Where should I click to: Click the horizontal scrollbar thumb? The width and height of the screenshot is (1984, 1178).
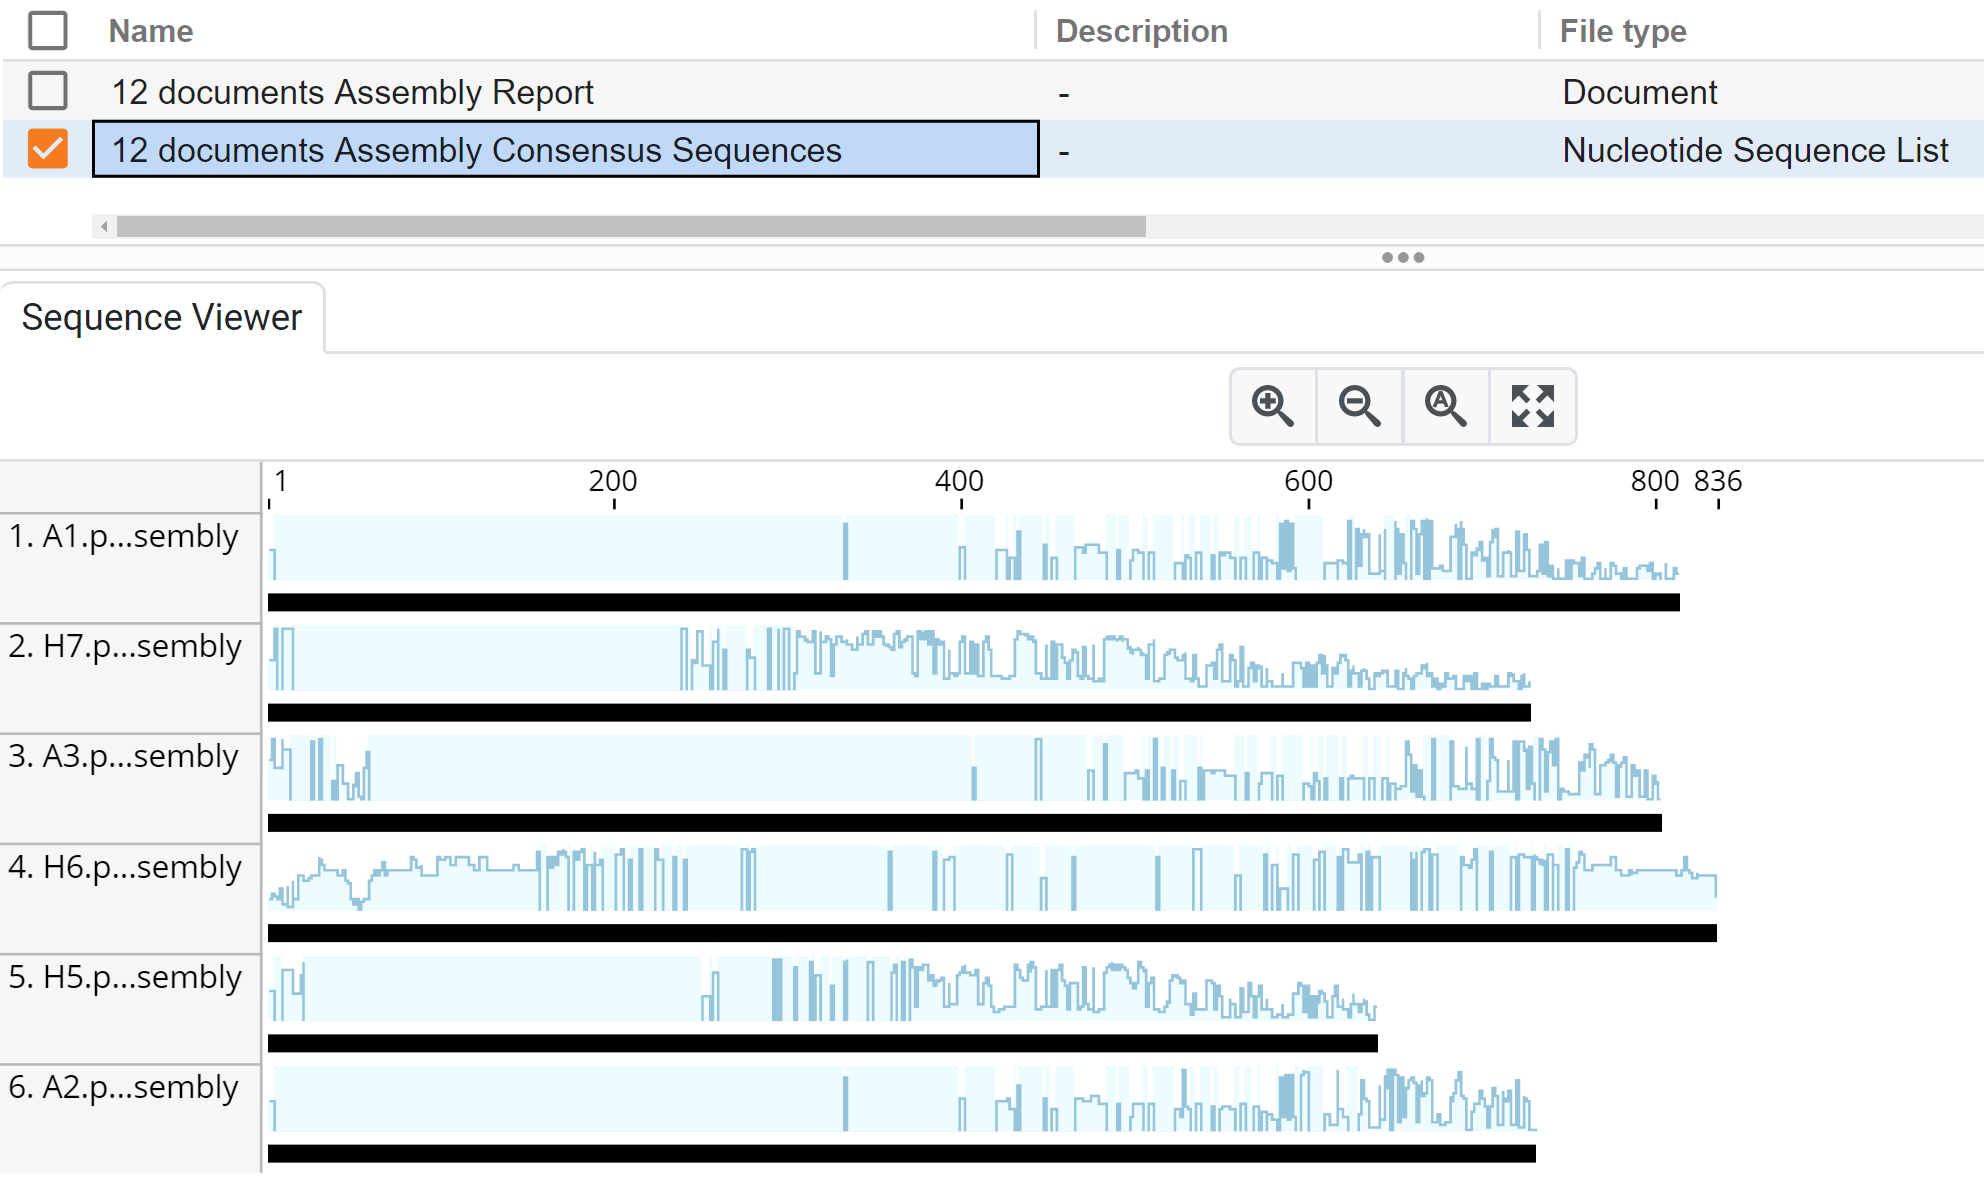[631, 227]
